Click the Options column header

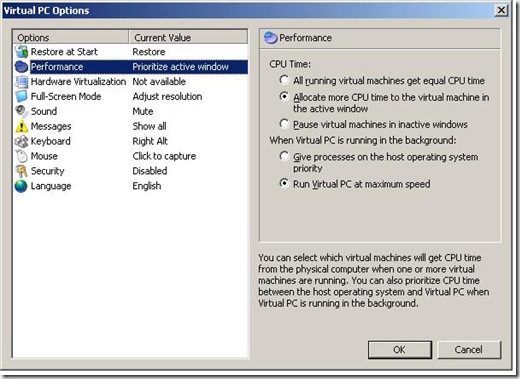click(71, 37)
